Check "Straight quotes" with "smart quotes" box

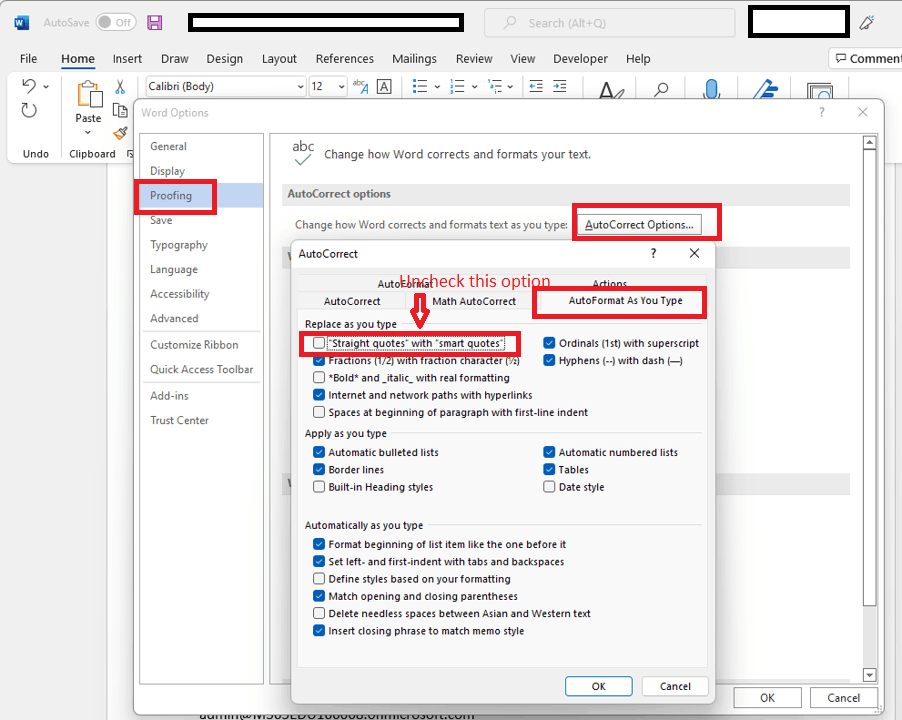coord(319,343)
